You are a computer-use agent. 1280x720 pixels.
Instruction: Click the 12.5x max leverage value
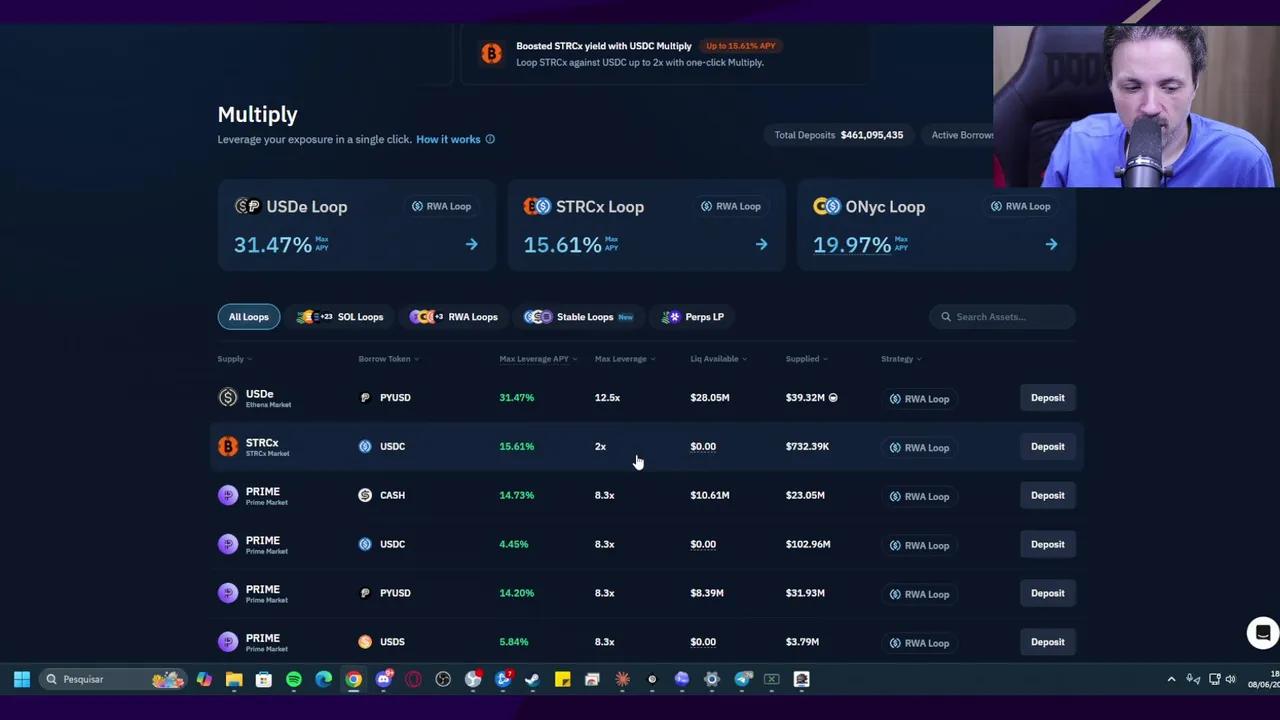(607, 398)
